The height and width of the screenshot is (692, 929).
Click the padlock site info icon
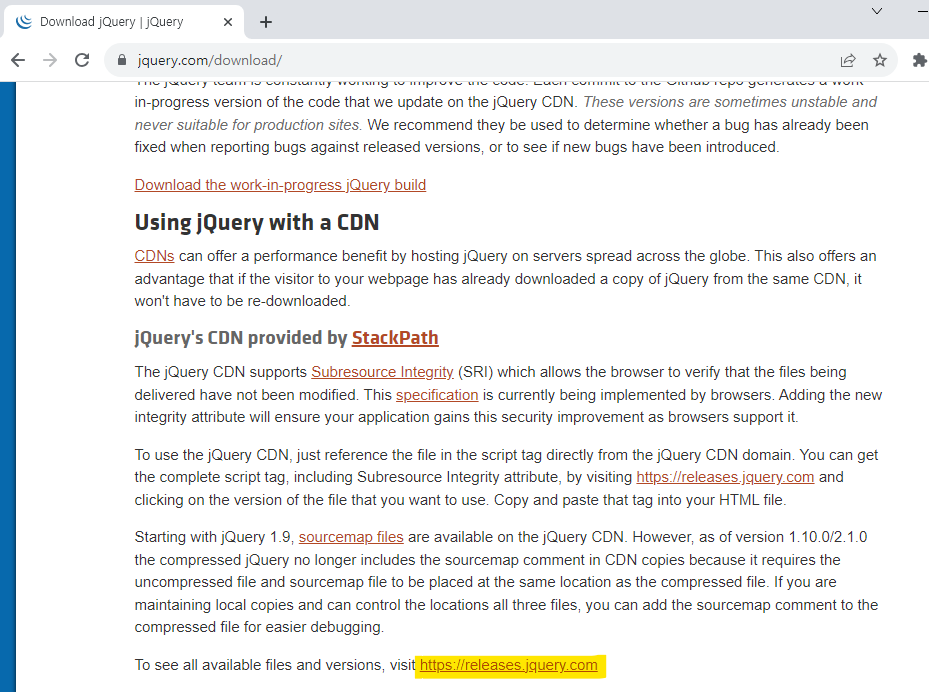click(121, 60)
